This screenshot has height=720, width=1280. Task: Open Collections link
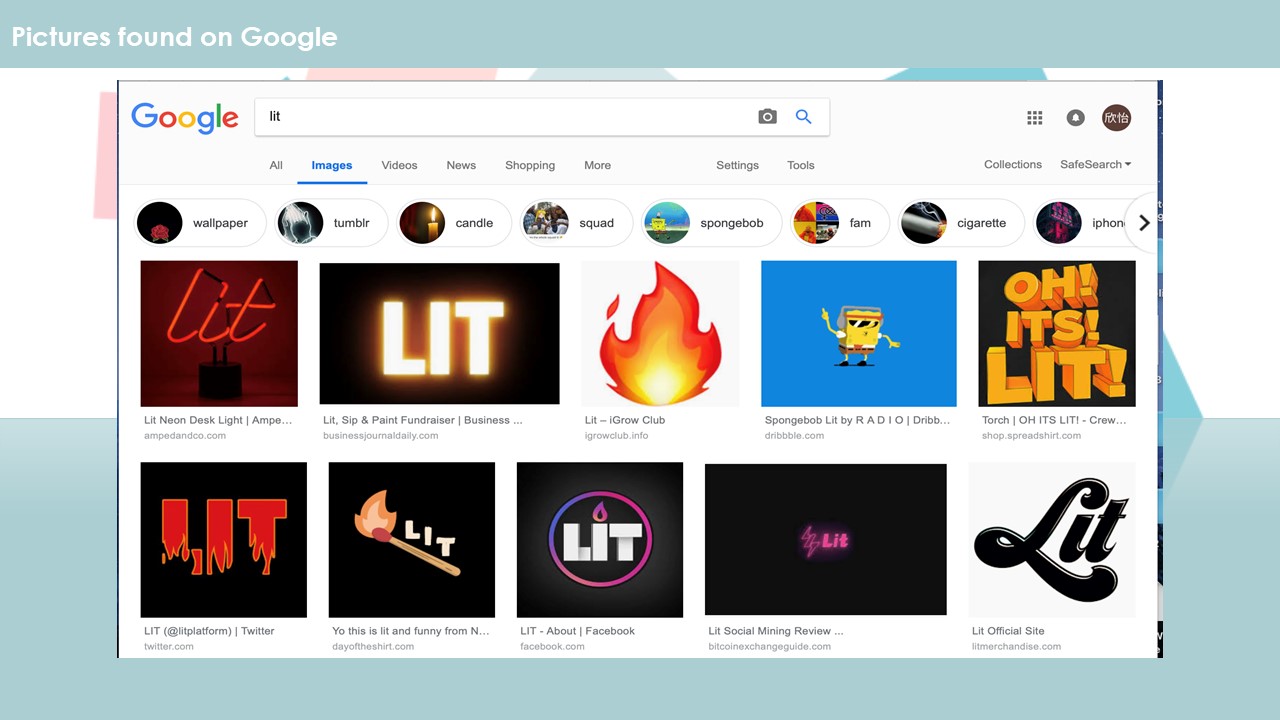coord(1013,164)
